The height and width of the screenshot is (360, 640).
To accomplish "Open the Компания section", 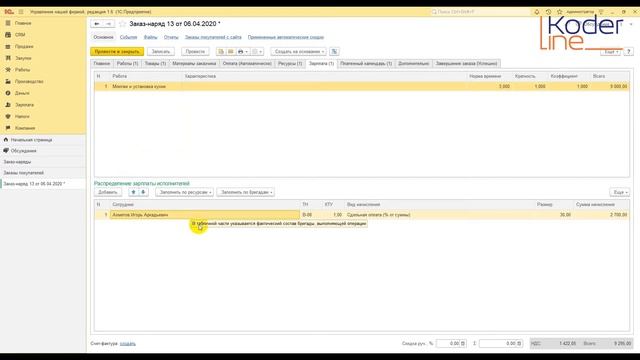I will click(x=24, y=128).
